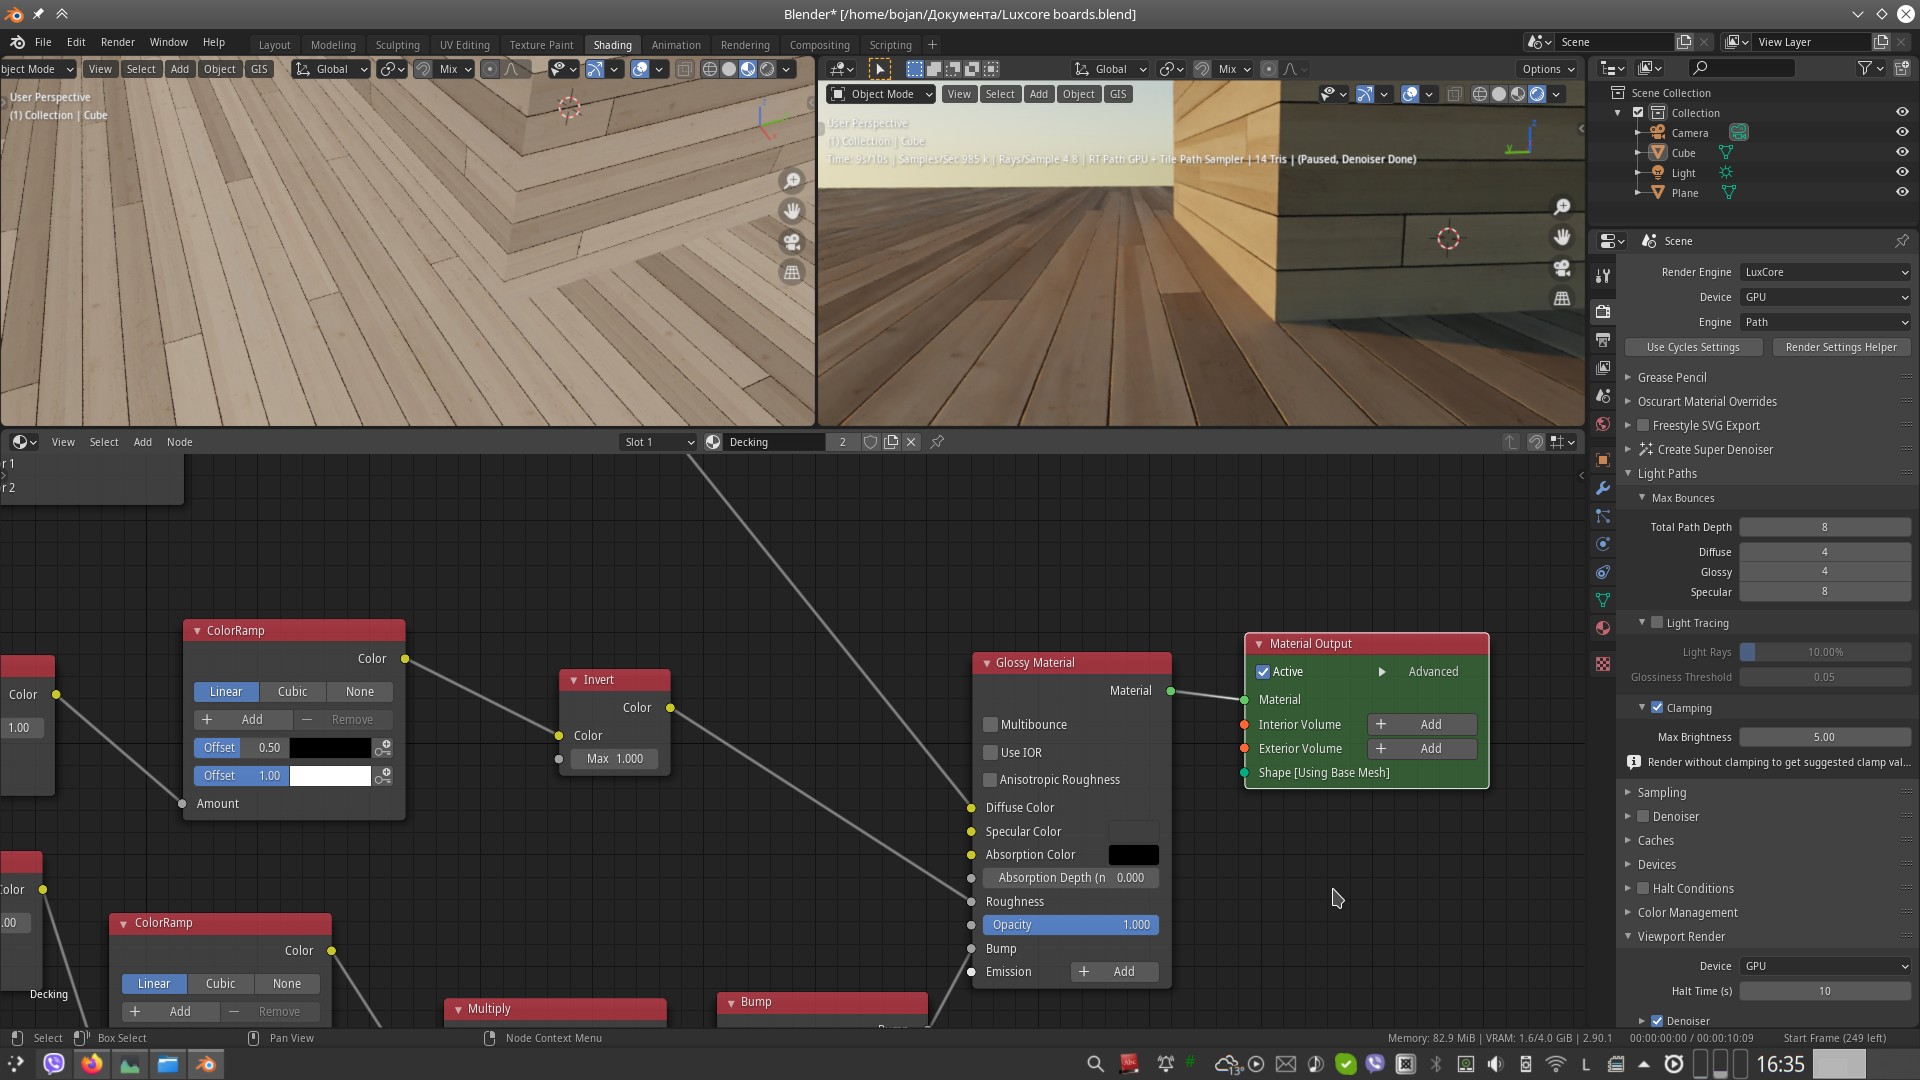Click the Opacity slider in Glossy Material
This screenshot has width=1920, height=1080.
tap(1070, 925)
